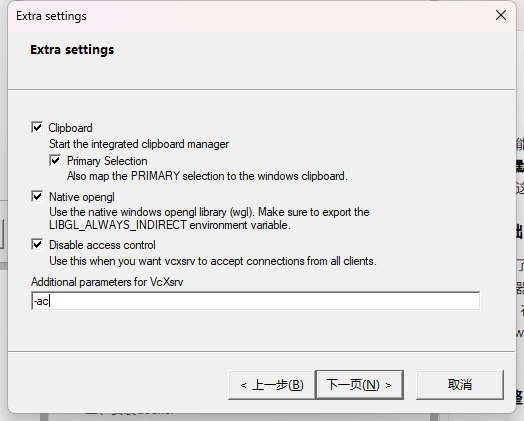Uncheck the Clipboard checkbox
This screenshot has height=421, width=524.
pos(37,127)
